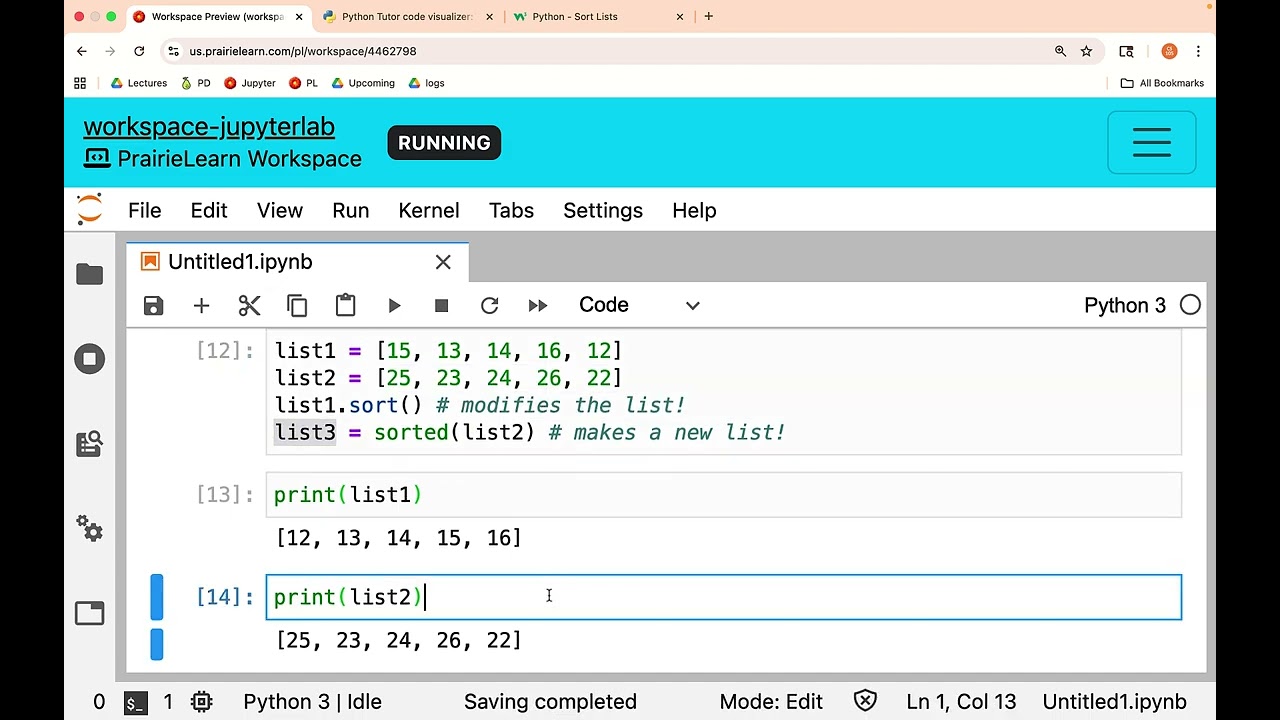Insert a new cell with the plus icon

tap(201, 305)
